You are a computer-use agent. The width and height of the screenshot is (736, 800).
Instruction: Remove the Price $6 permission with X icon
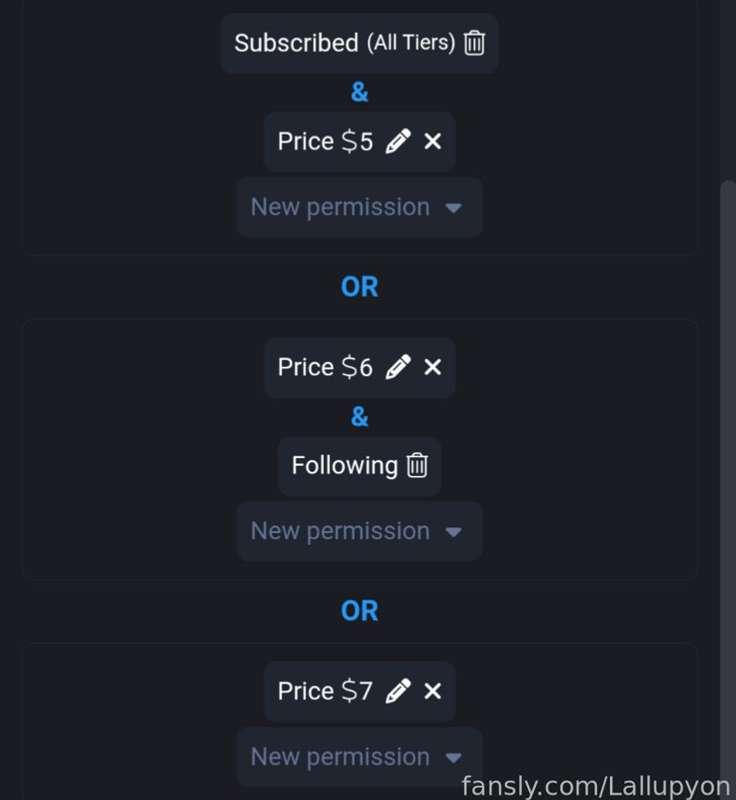[x=432, y=368]
